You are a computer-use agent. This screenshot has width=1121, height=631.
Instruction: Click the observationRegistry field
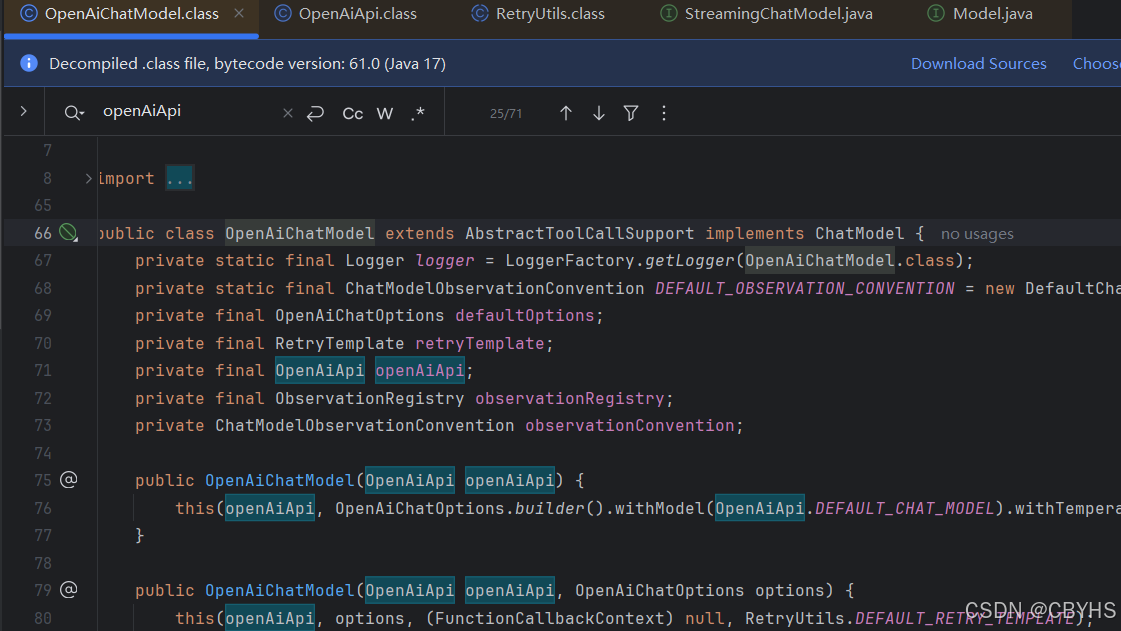570,399
